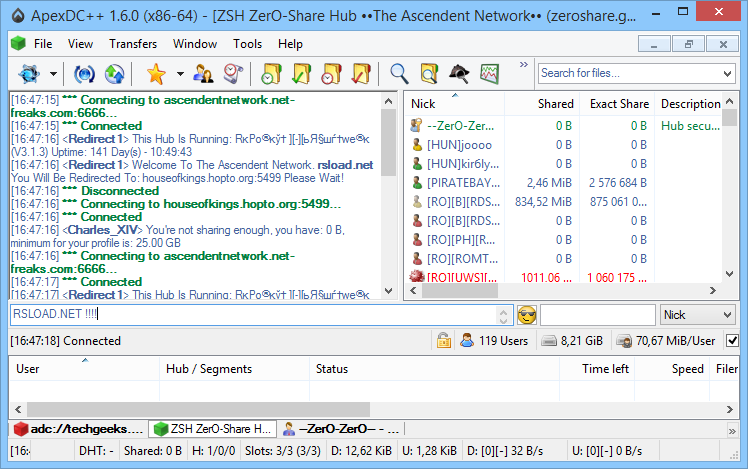Open Download Queue folder icon
Viewport: 748px width, 469px height.
pos(272,74)
